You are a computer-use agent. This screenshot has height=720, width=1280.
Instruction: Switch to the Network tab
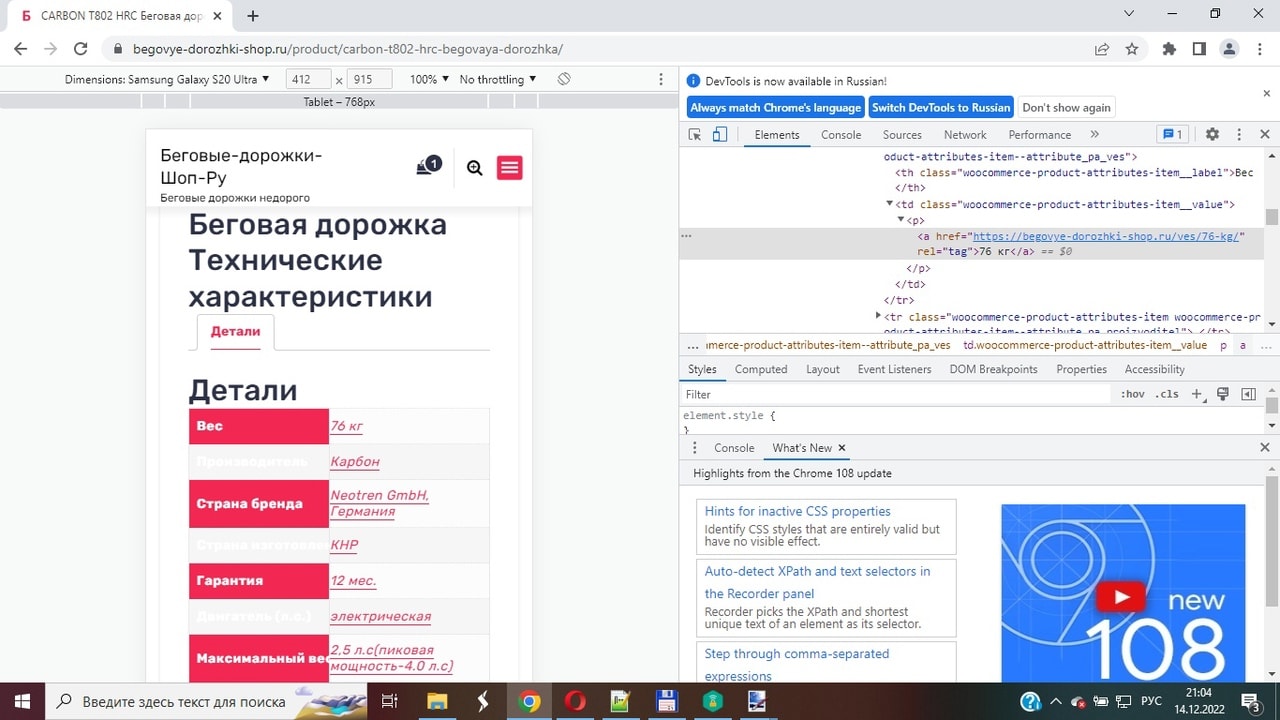coord(965,135)
